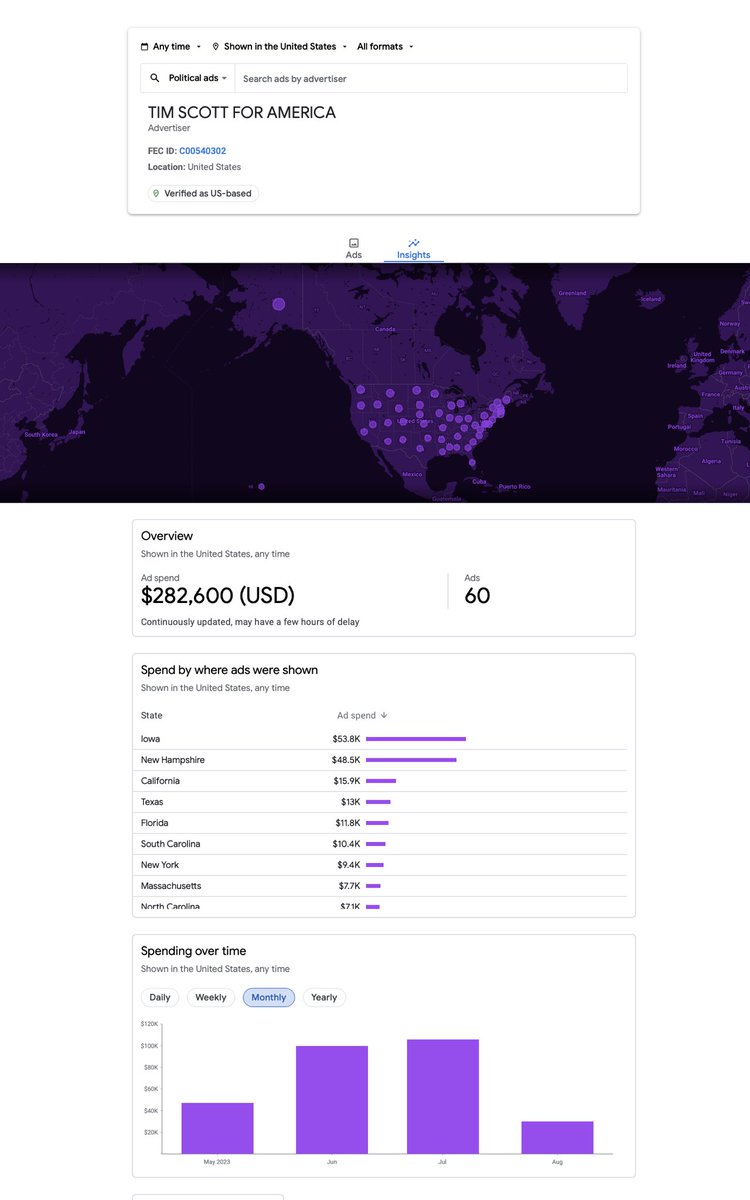The height and width of the screenshot is (1200, 750).
Task: Click the Insights chart icon
Action: (x=413, y=243)
